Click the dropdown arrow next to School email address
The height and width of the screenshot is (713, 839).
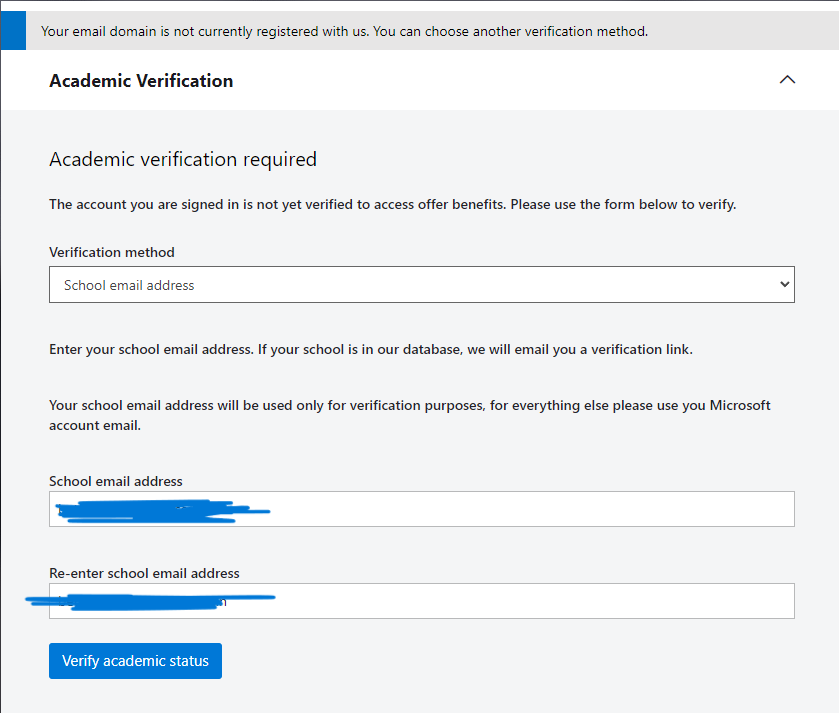(784, 284)
